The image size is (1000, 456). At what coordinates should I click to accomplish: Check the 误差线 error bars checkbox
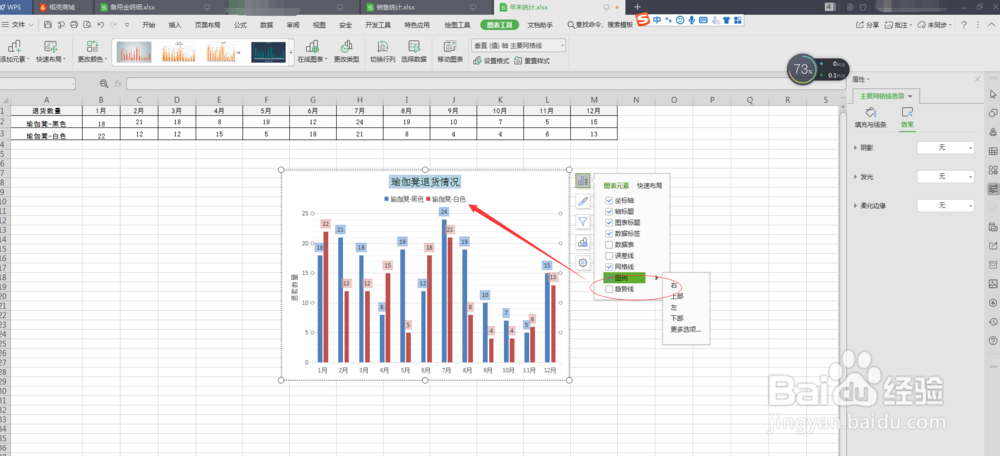coord(609,256)
